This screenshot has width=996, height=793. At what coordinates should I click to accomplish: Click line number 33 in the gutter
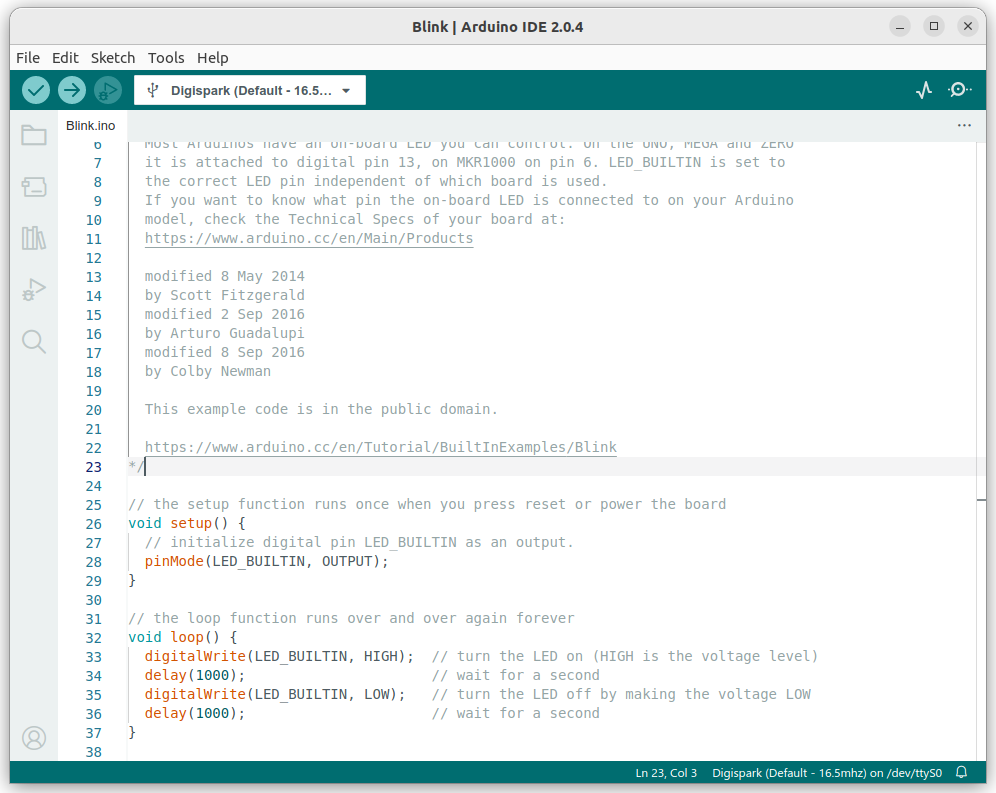pos(93,657)
